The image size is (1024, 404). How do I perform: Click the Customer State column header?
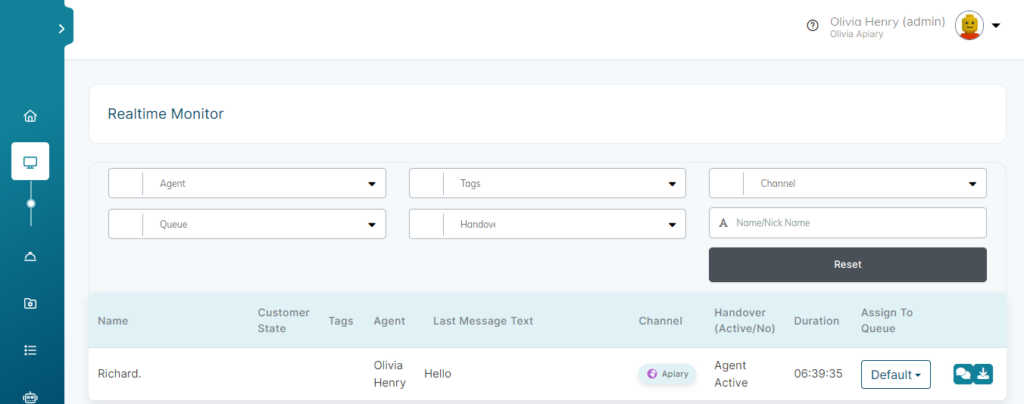[283, 320]
